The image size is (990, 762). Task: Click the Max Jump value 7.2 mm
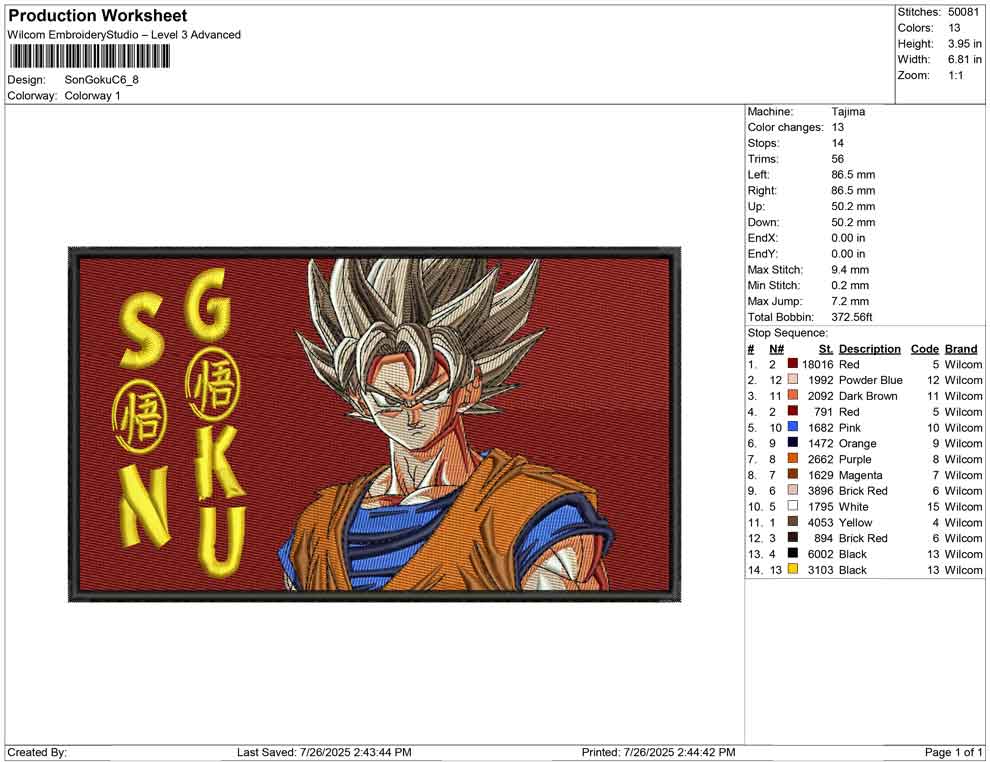coord(850,301)
